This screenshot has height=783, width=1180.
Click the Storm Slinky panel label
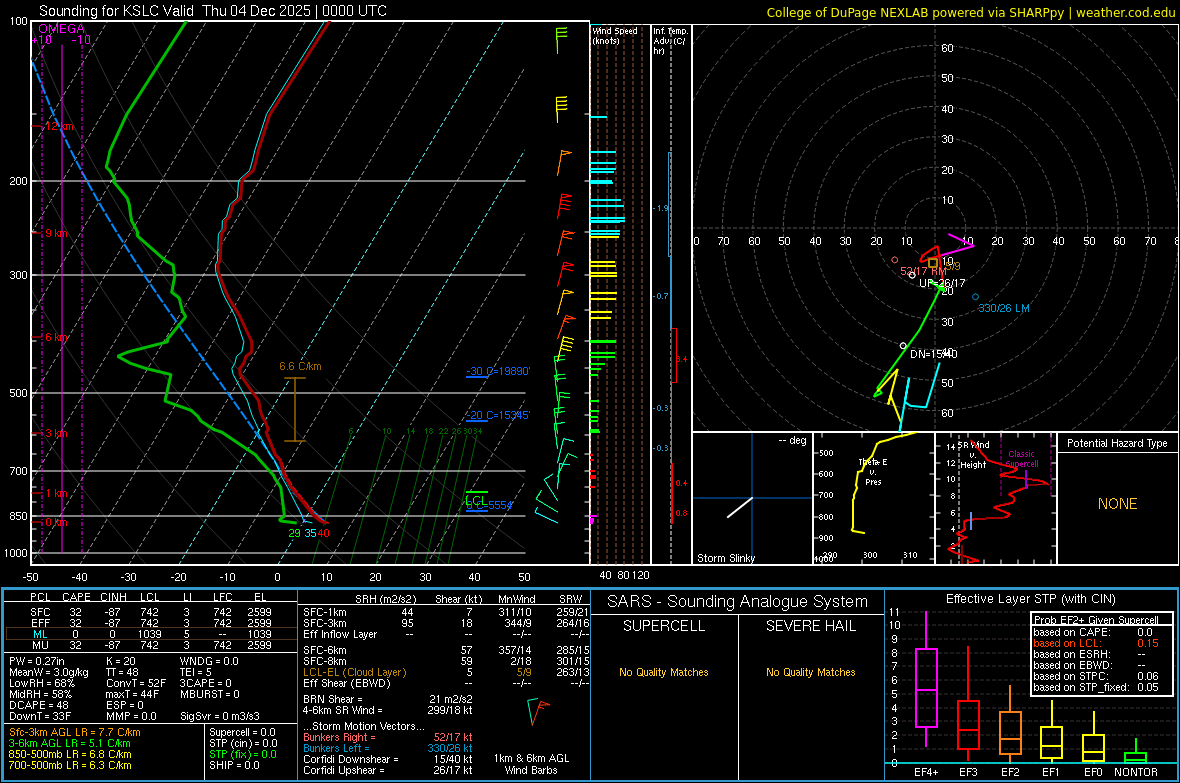point(726,558)
